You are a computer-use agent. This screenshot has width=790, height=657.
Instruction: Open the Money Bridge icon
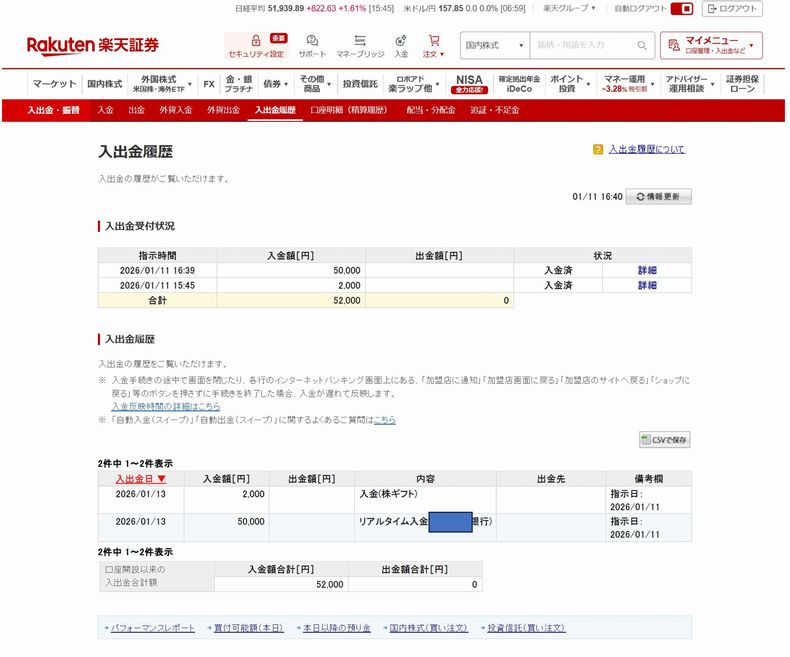click(360, 40)
